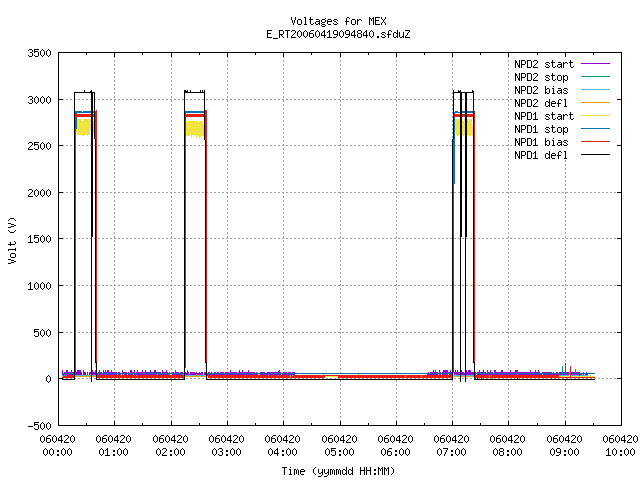The image size is (640, 480).
Task: Click the purple NPD2 start legend line
Action: 595,64
